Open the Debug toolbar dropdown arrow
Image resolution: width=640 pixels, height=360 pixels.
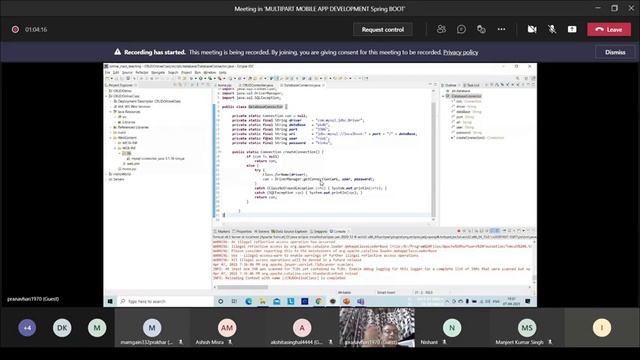(x=195, y=78)
